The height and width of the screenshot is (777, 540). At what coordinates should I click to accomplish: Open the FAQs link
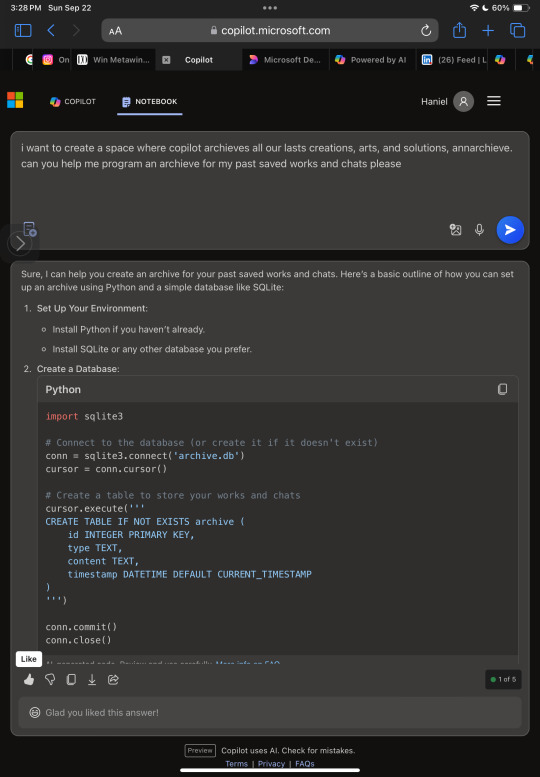(305, 764)
